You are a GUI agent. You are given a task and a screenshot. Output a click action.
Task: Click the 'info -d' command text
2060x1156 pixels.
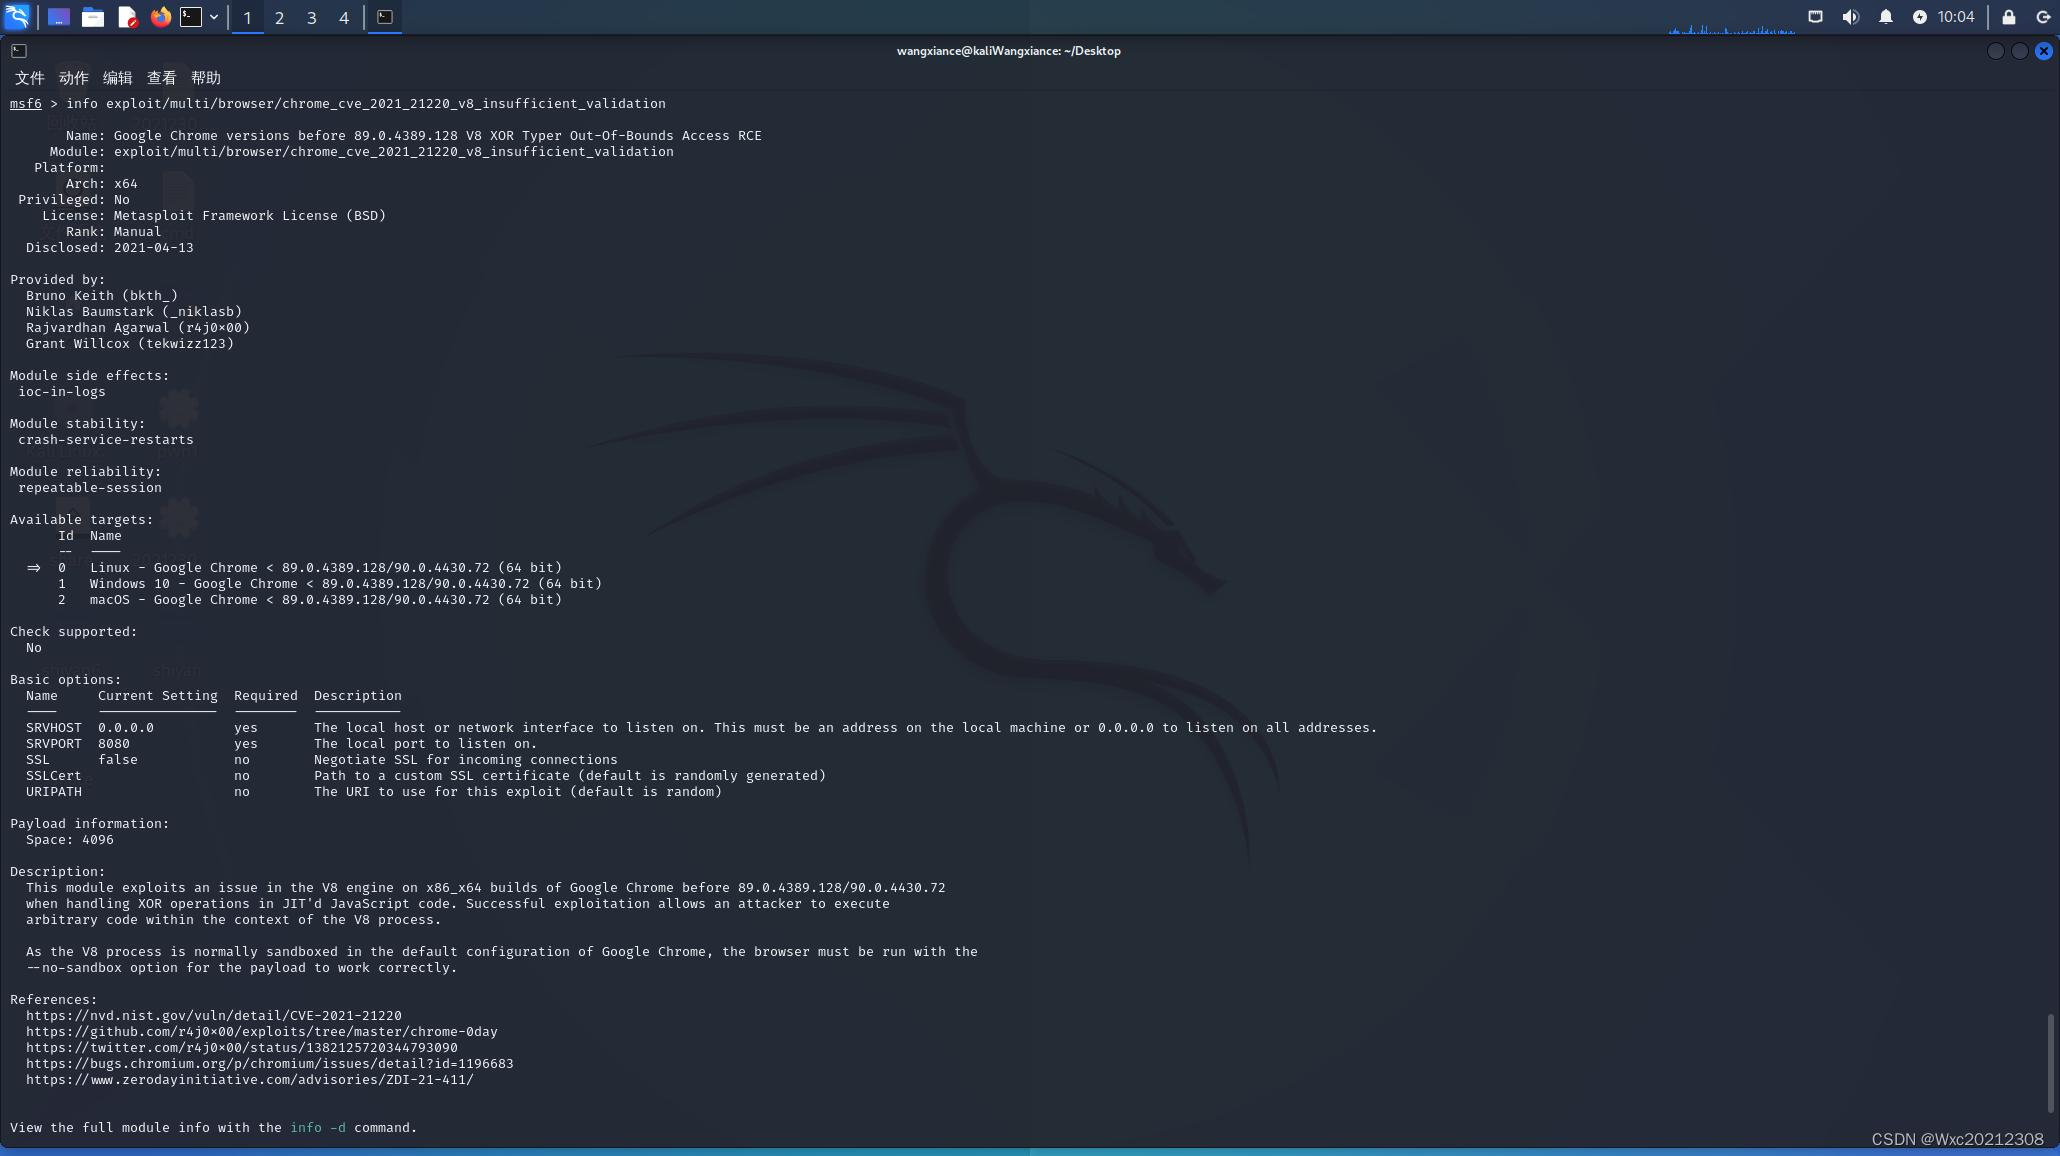tap(318, 1128)
